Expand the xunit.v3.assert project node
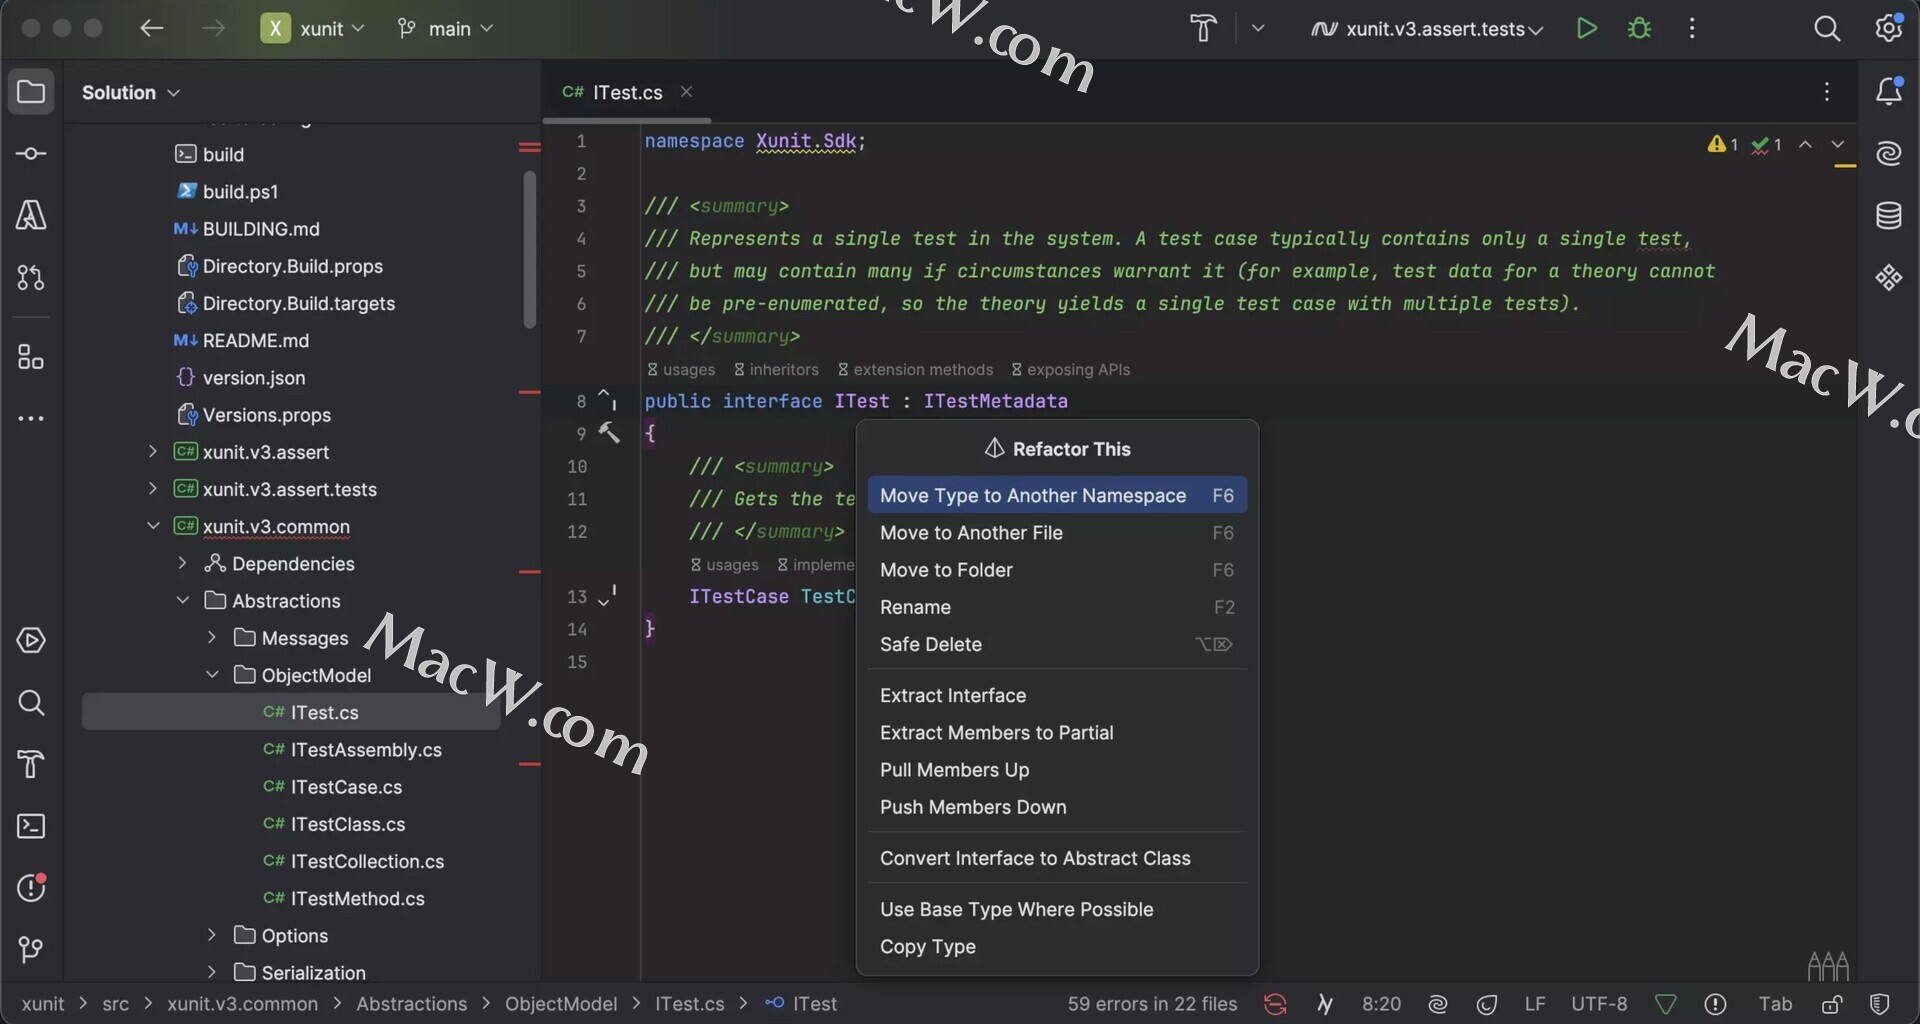 pos(153,452)
